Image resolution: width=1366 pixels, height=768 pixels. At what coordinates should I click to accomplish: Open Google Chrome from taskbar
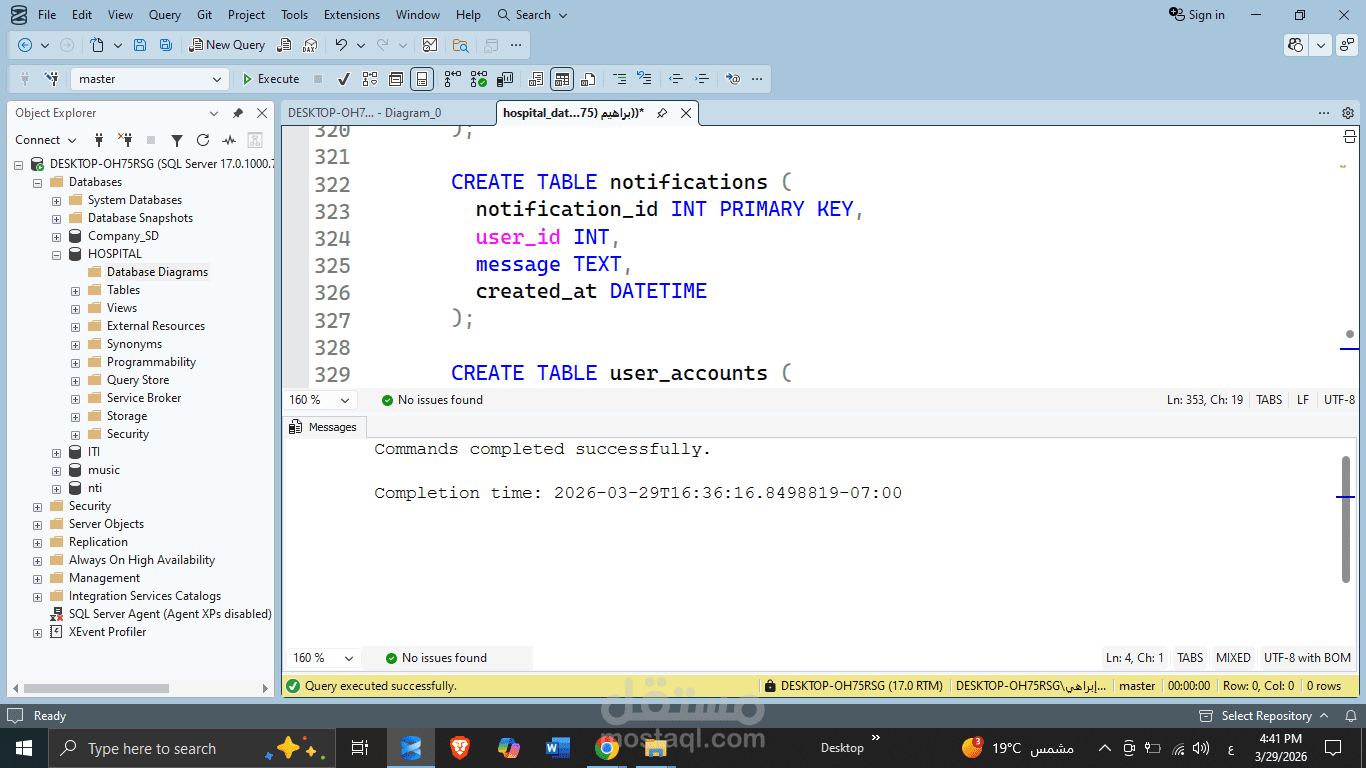point(606,748)
